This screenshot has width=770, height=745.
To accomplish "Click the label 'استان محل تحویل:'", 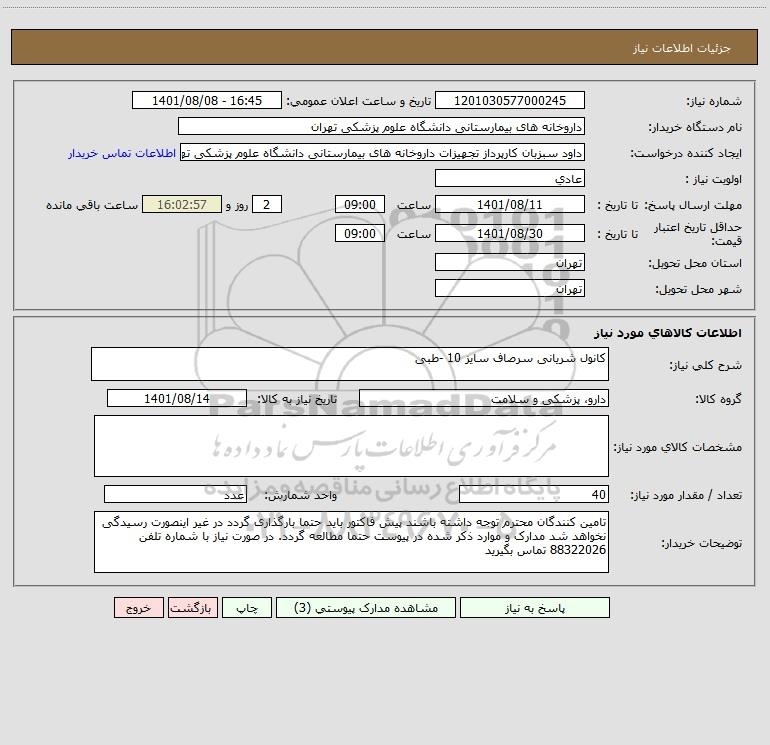I will (695, 264).
